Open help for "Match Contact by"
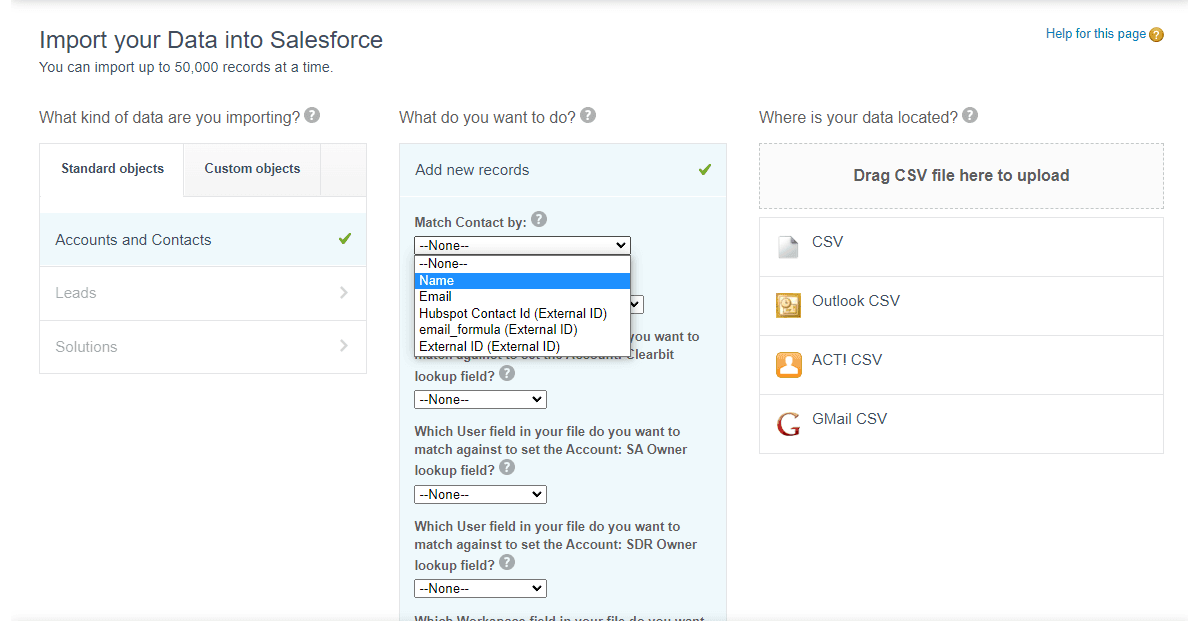Image resolution: width=1188 pixels, height=621 pixels. [539, 219]
